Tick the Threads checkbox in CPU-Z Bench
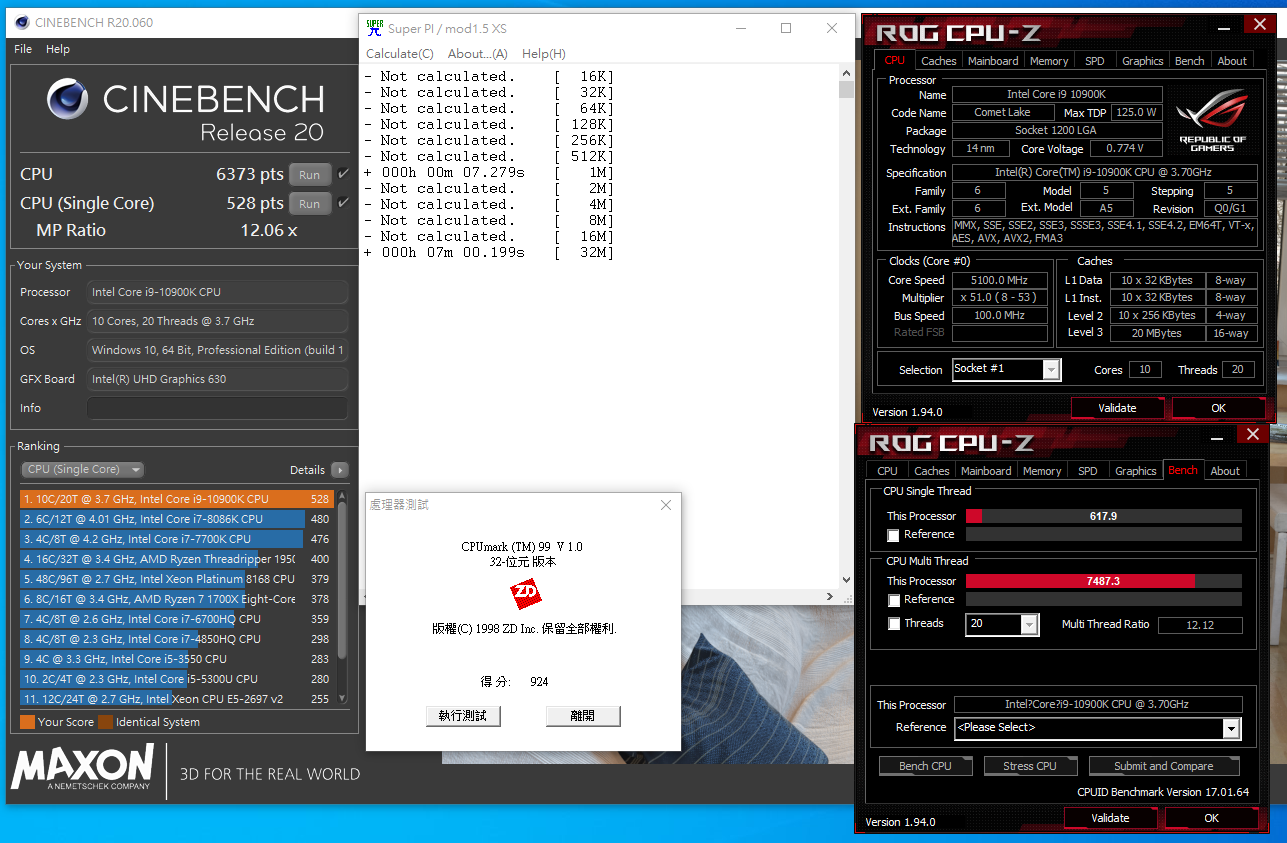This screenshot has height=843, width=1287. tap(893, 624)
